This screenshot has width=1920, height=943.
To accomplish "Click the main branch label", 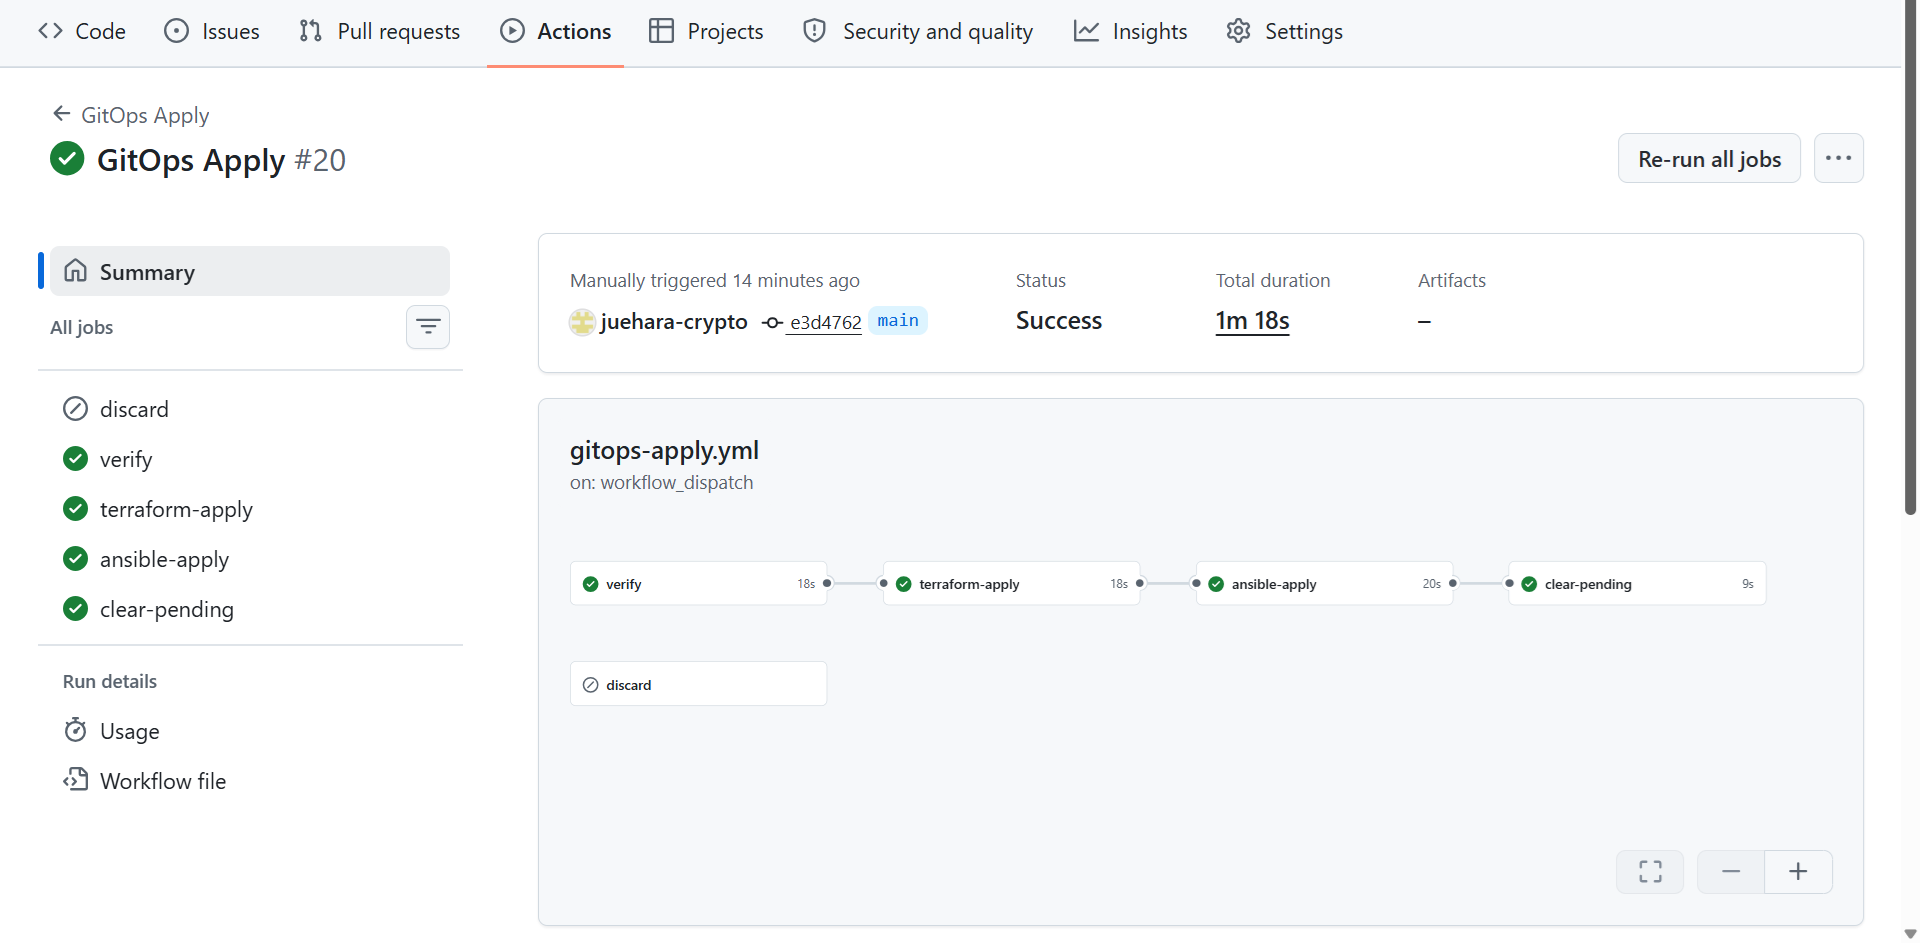I will pos(898,321).
